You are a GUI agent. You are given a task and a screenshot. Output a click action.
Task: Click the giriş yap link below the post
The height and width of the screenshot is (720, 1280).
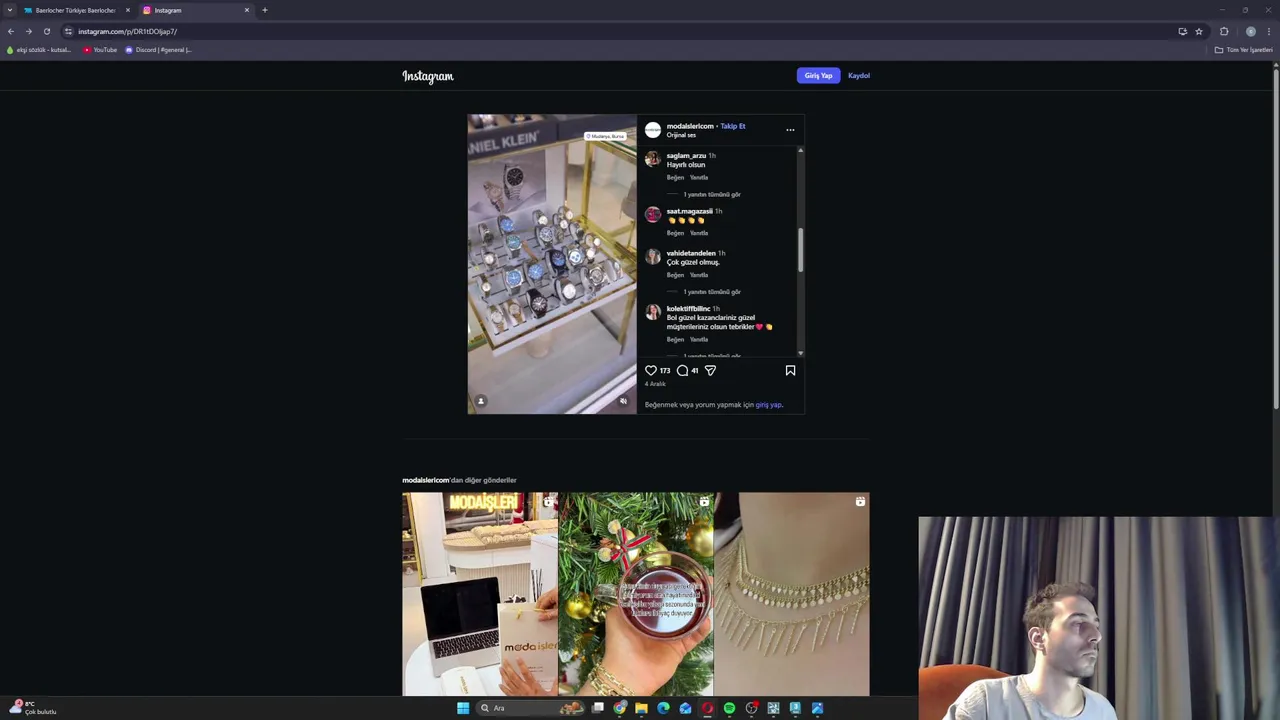[x=768, y=405]
